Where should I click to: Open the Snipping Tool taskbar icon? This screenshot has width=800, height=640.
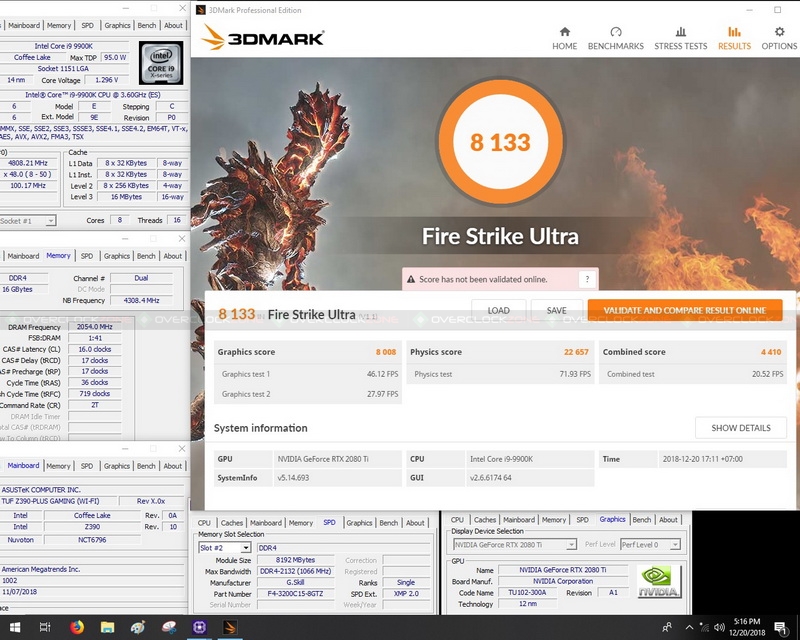168,627
